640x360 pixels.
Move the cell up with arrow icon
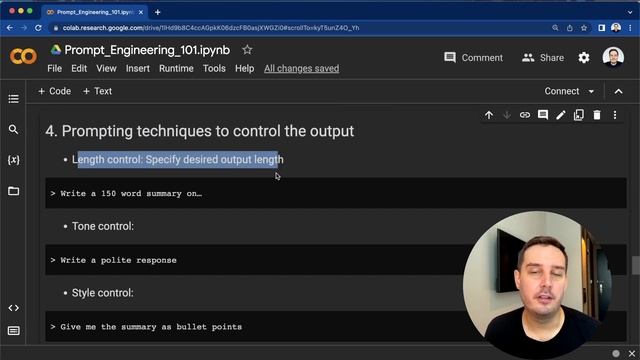click(x=489, y=115)
